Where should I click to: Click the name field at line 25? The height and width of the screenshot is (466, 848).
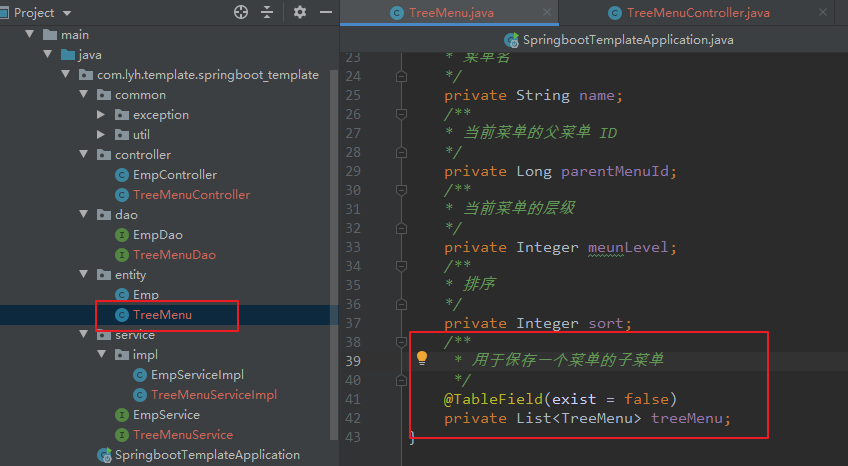tap(597, 96)
